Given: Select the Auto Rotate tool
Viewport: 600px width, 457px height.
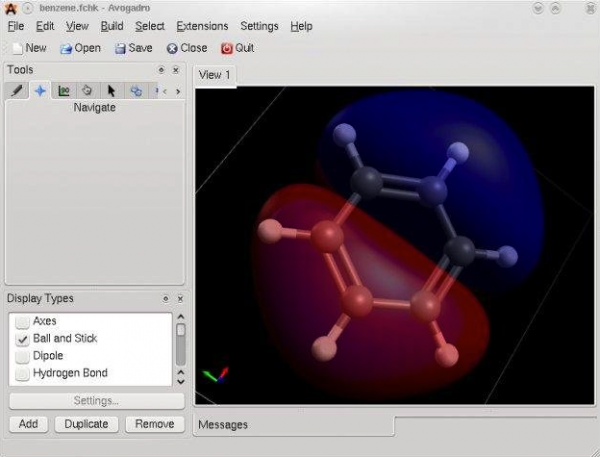Looking at the screenshot, I should click(136, 91).
